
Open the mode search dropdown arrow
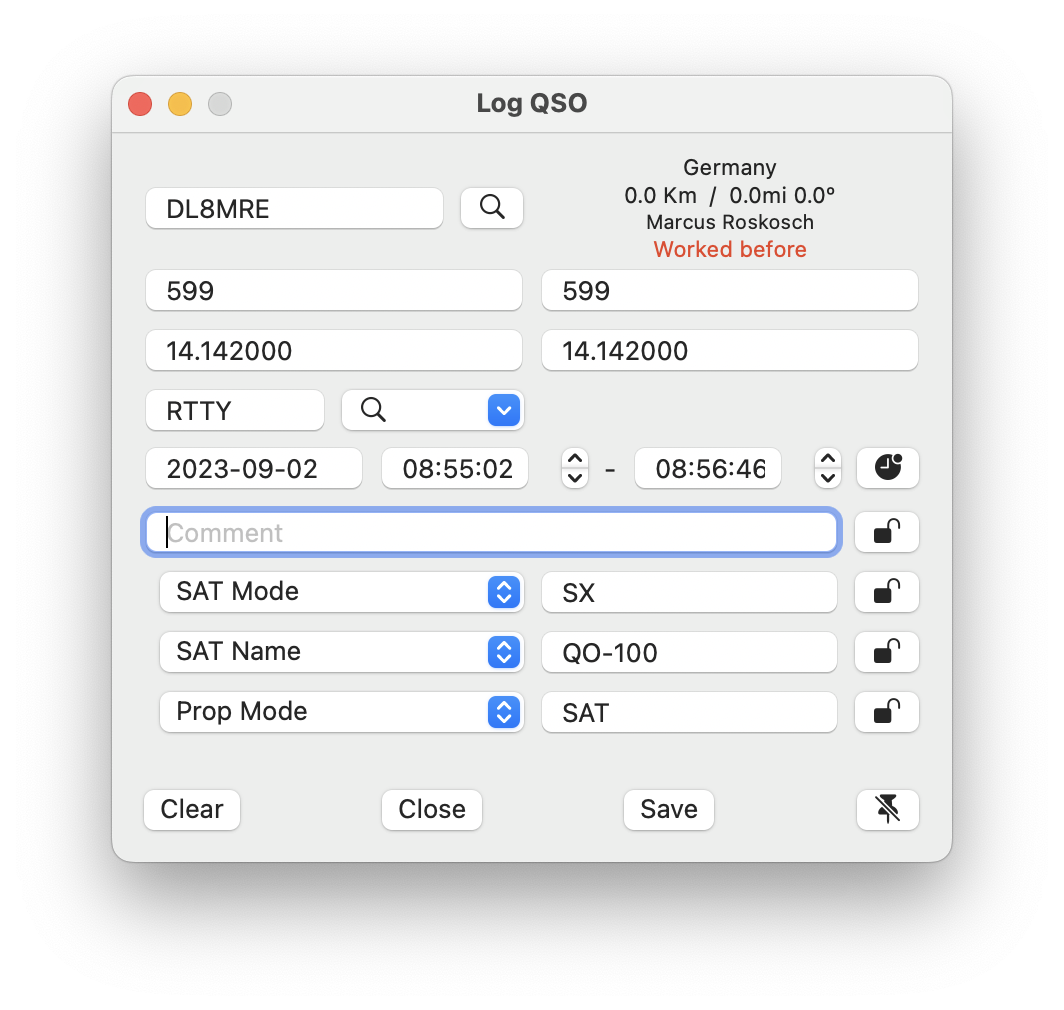click(x=504, y=410)
